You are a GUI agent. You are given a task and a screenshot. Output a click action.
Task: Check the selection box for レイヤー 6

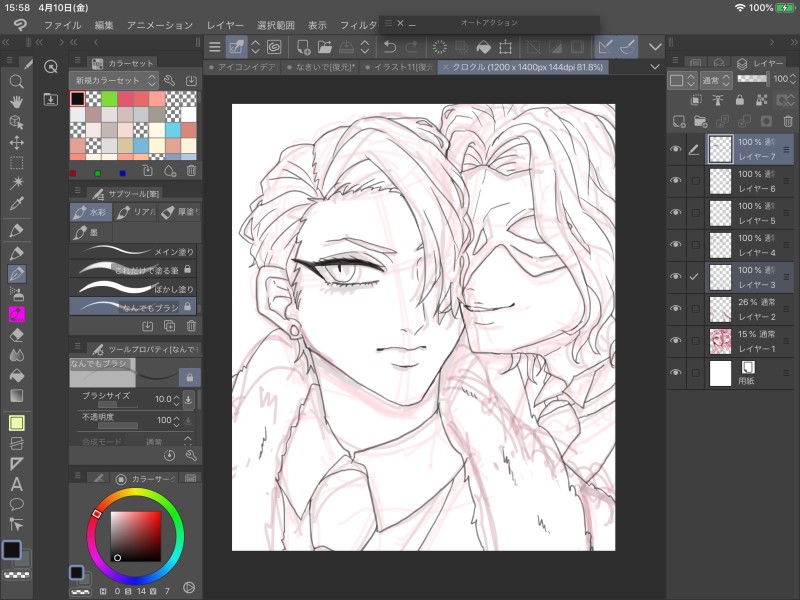coord(695,181)
